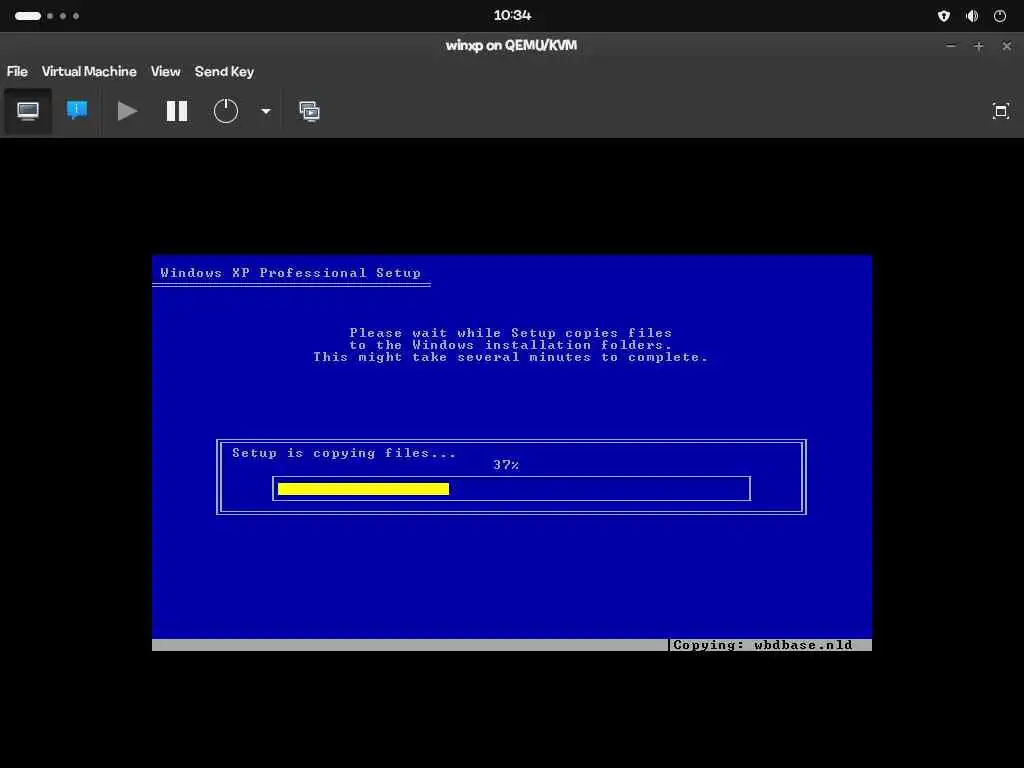1024x768 pixels.
Task: Show the graphical console view
Action: [x=27, y=111]
